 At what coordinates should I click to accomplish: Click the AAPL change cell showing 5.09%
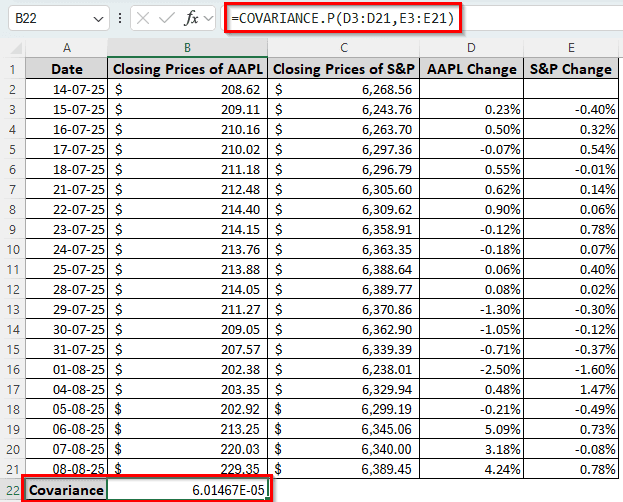[471, 429]
